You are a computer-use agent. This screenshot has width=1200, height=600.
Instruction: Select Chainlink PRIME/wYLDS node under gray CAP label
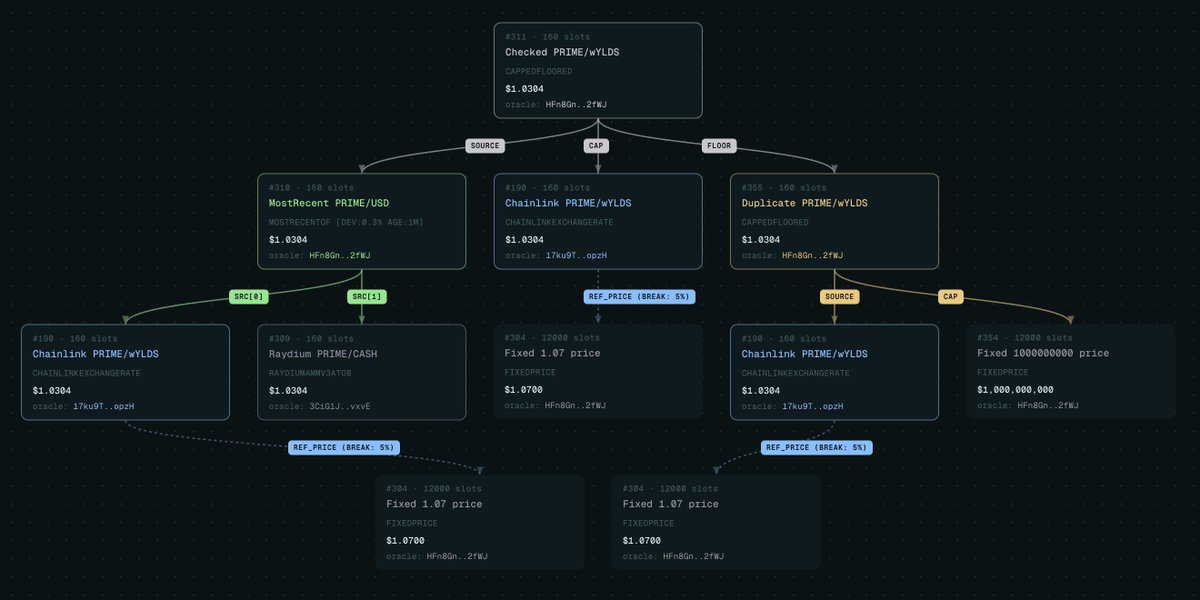598,221
